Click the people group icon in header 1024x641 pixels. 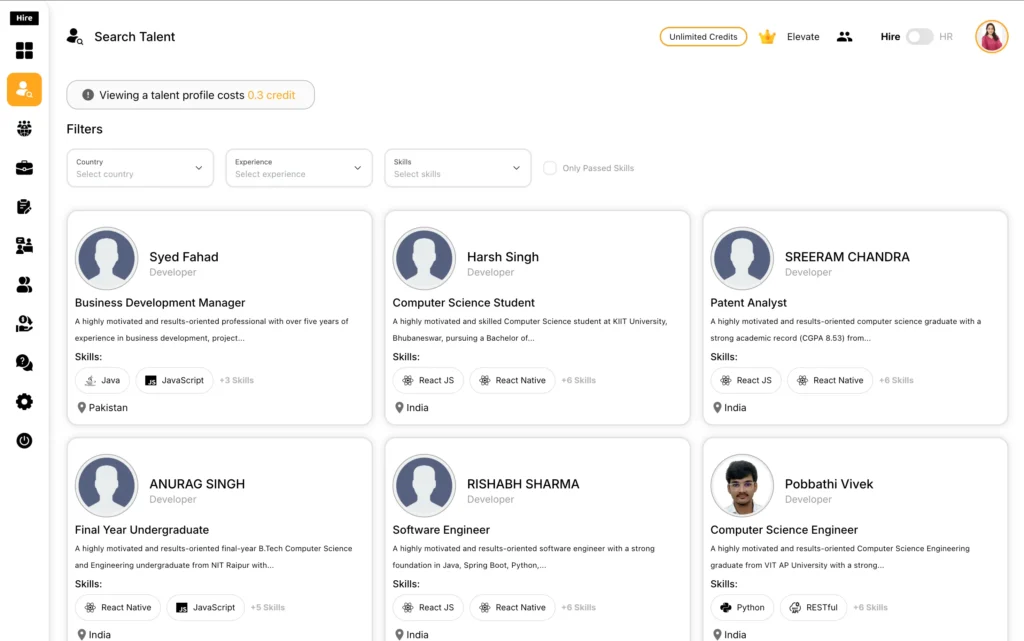(845, 37)
